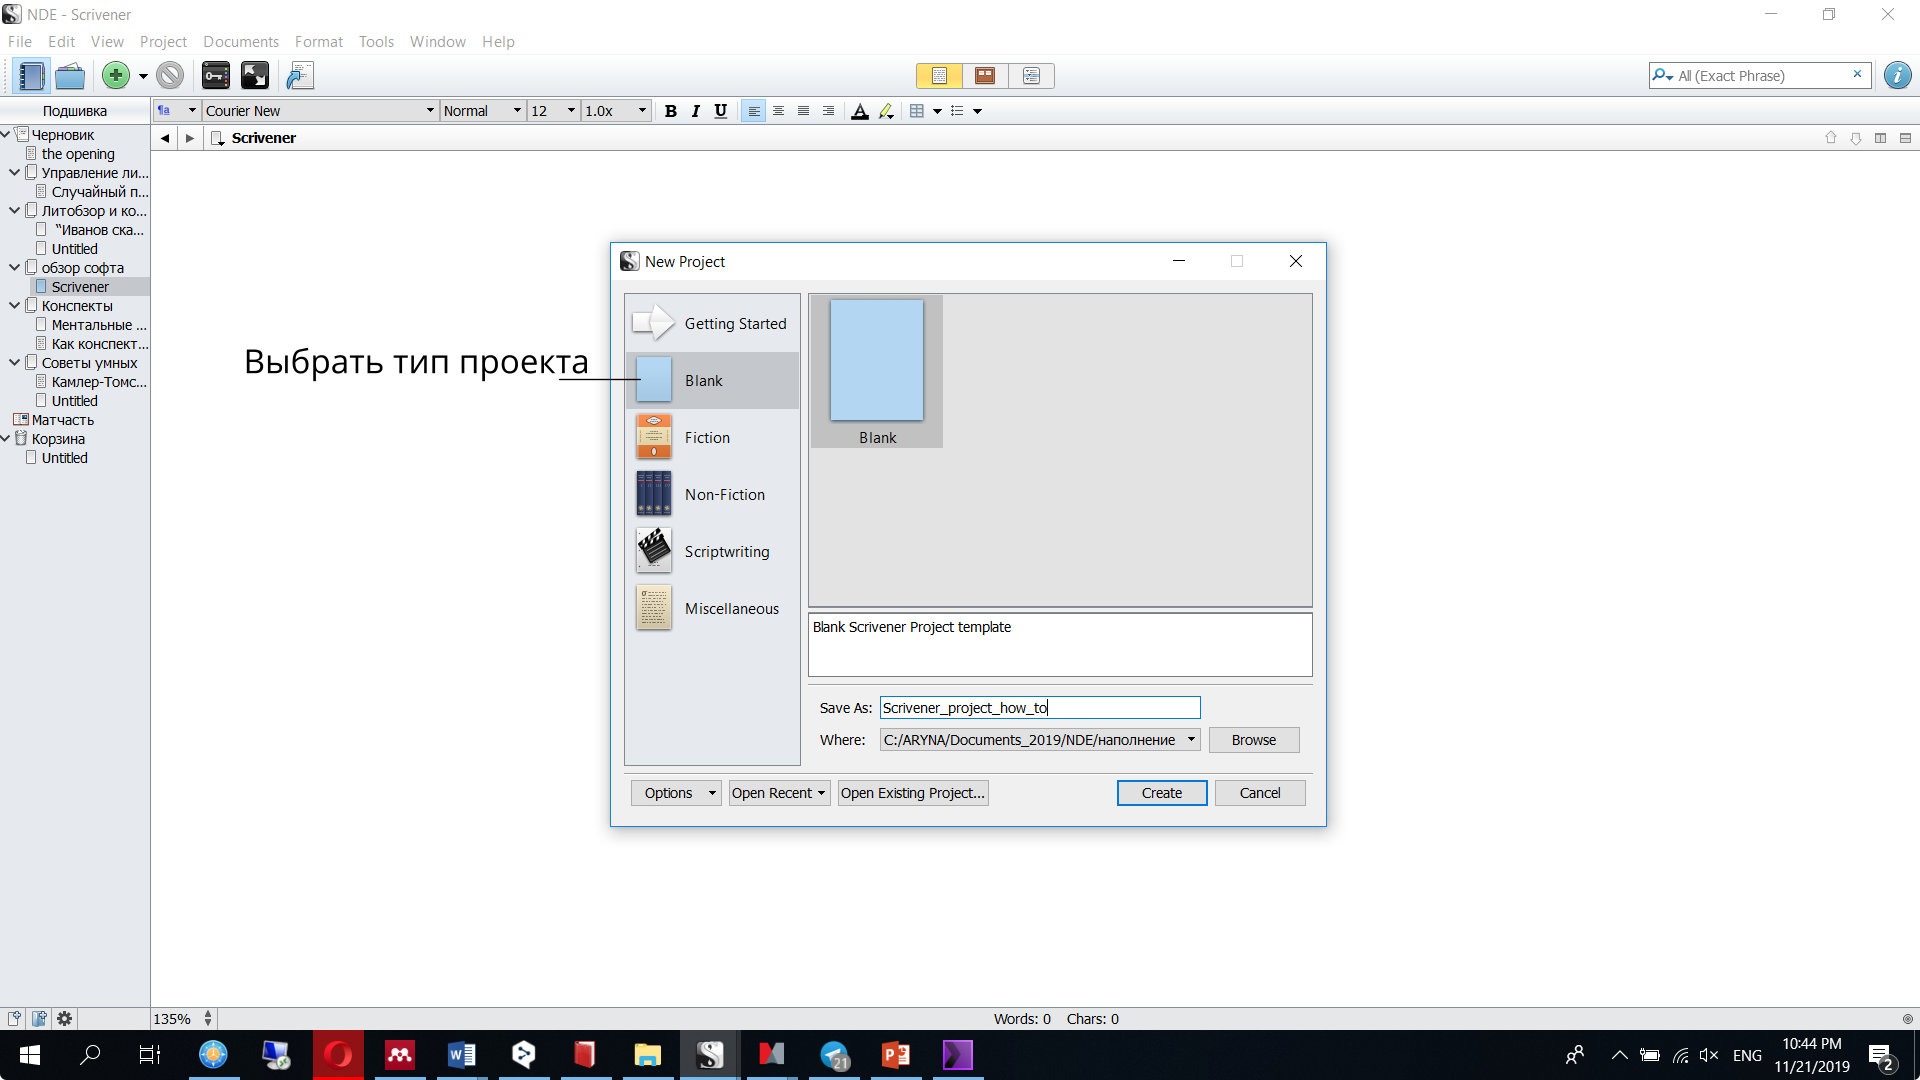Click the Save As name field
Viewport: 1920px width, 1080px height.
tap(1040, 708)
